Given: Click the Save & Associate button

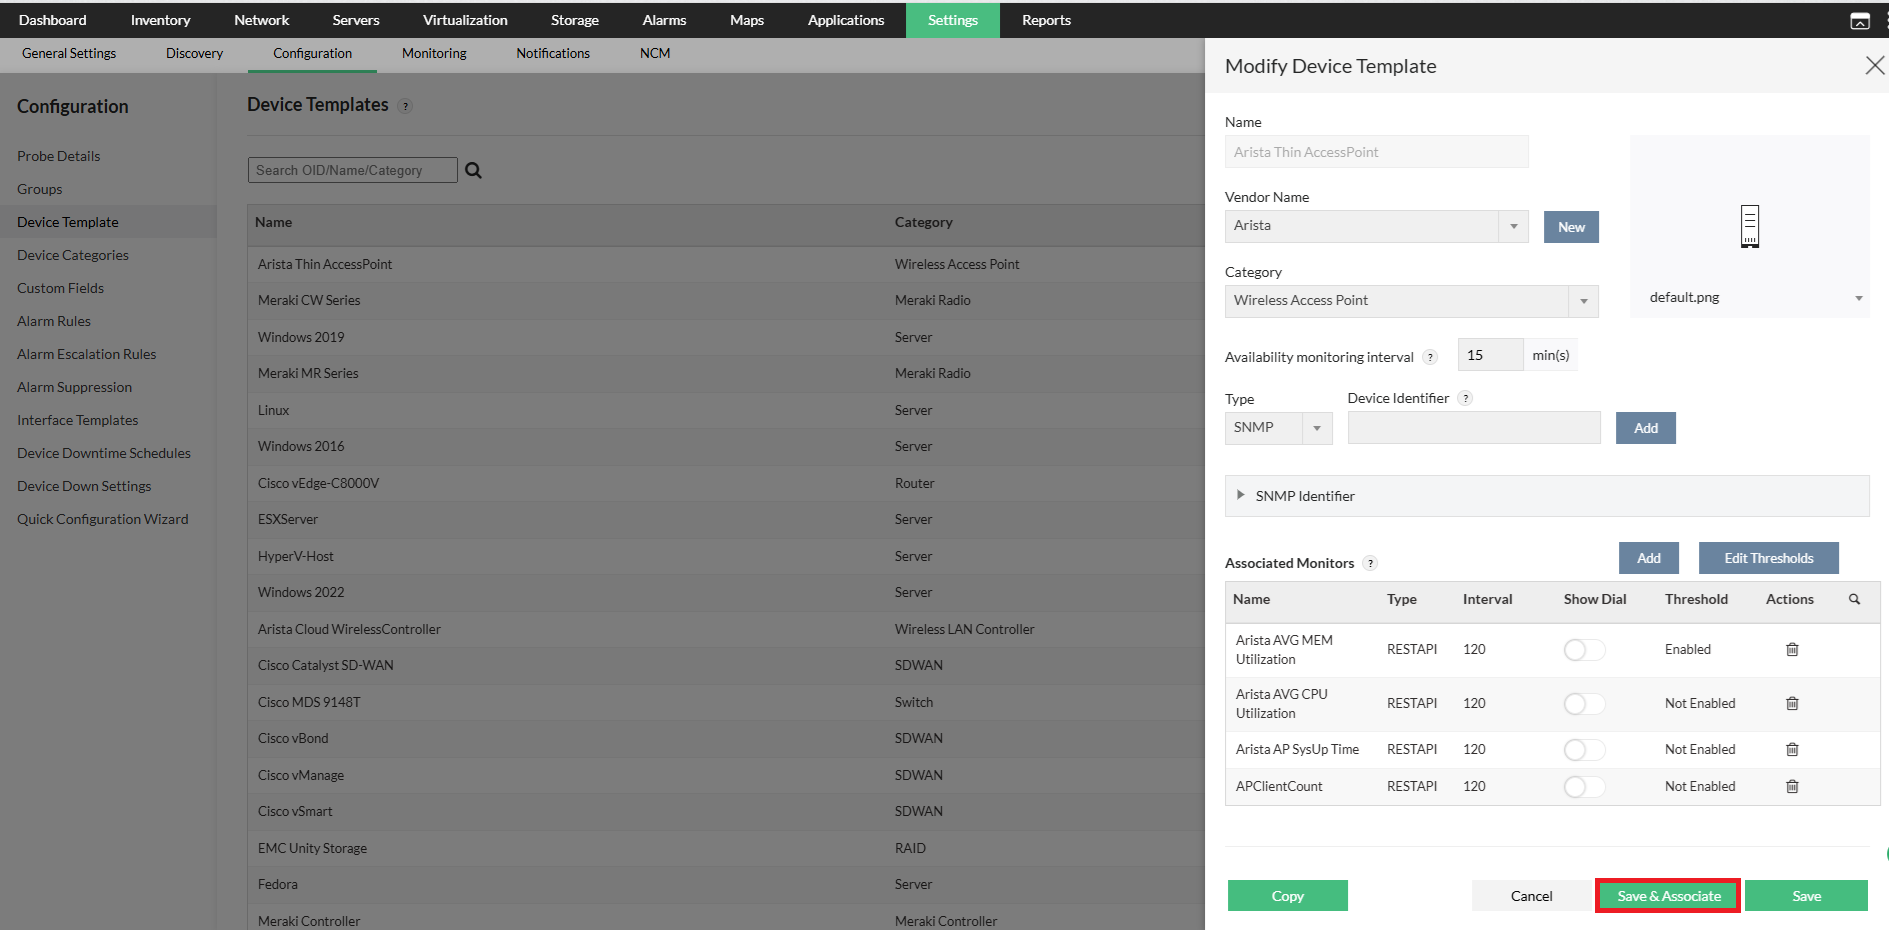Looking at the screenshot, I should pyautogui.click(x=1668, y=896).
